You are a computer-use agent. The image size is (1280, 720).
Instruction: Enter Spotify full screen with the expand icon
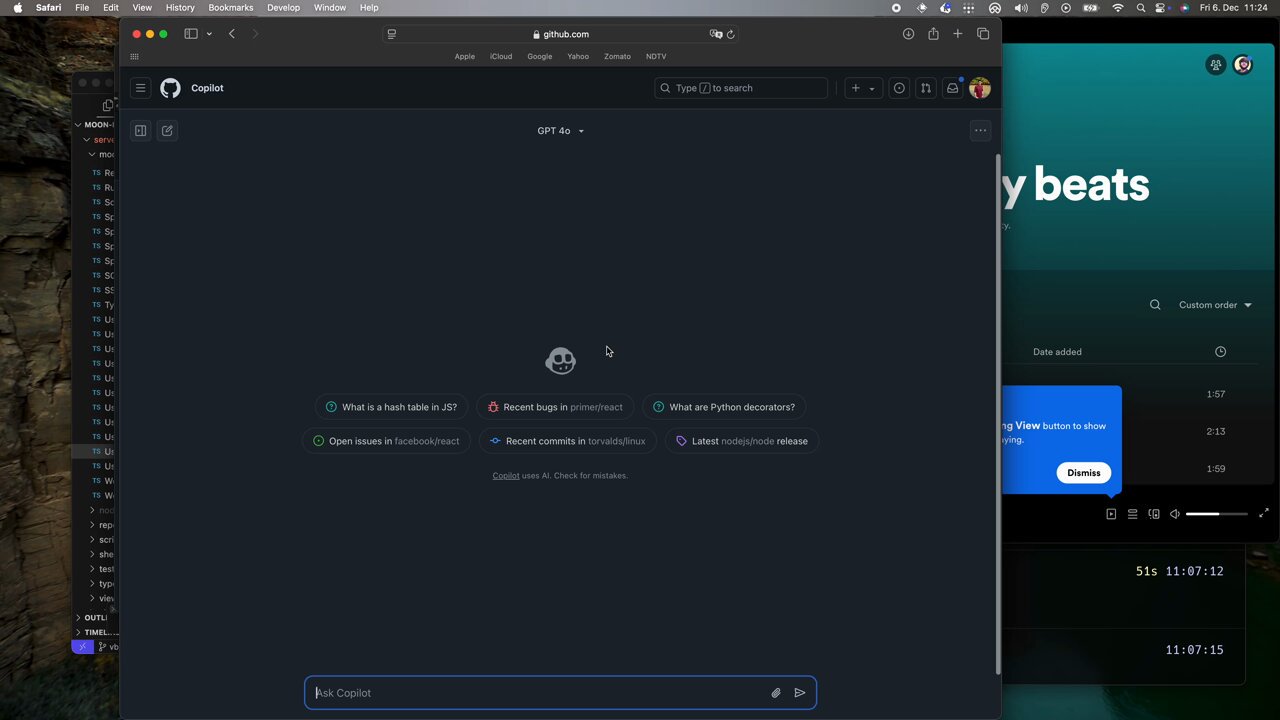(1264, 513)
